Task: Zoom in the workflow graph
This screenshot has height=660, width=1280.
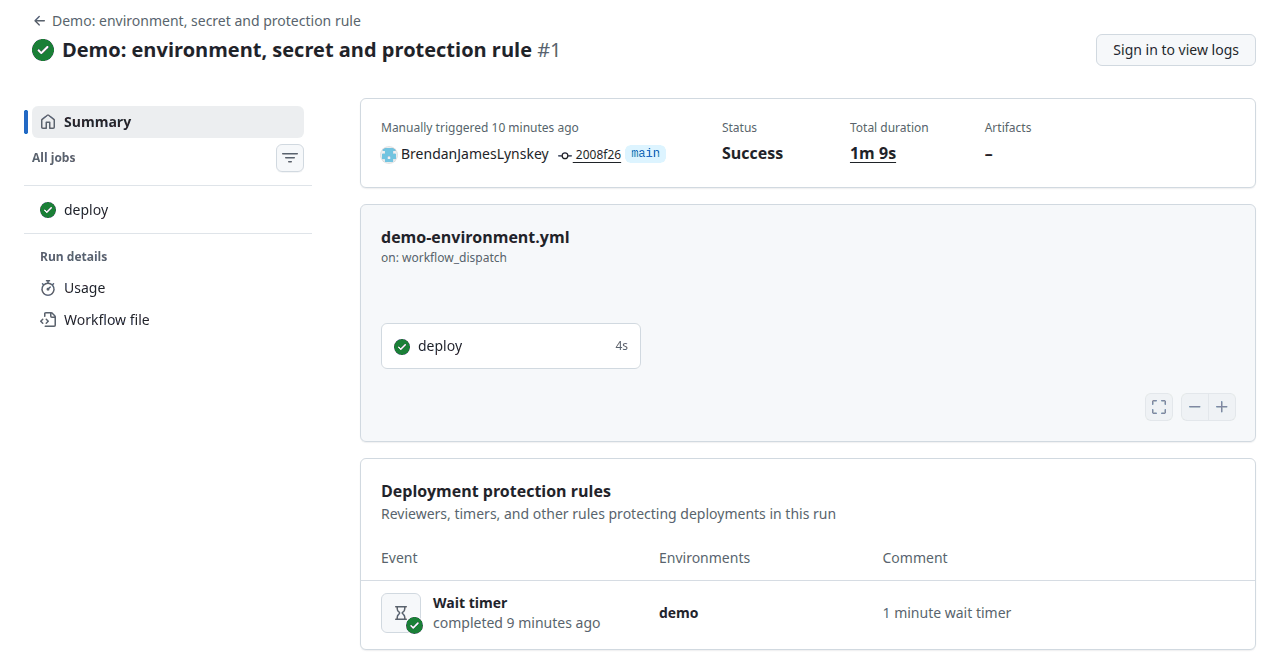Action: pyautogui.click(x=1222, y=407)
